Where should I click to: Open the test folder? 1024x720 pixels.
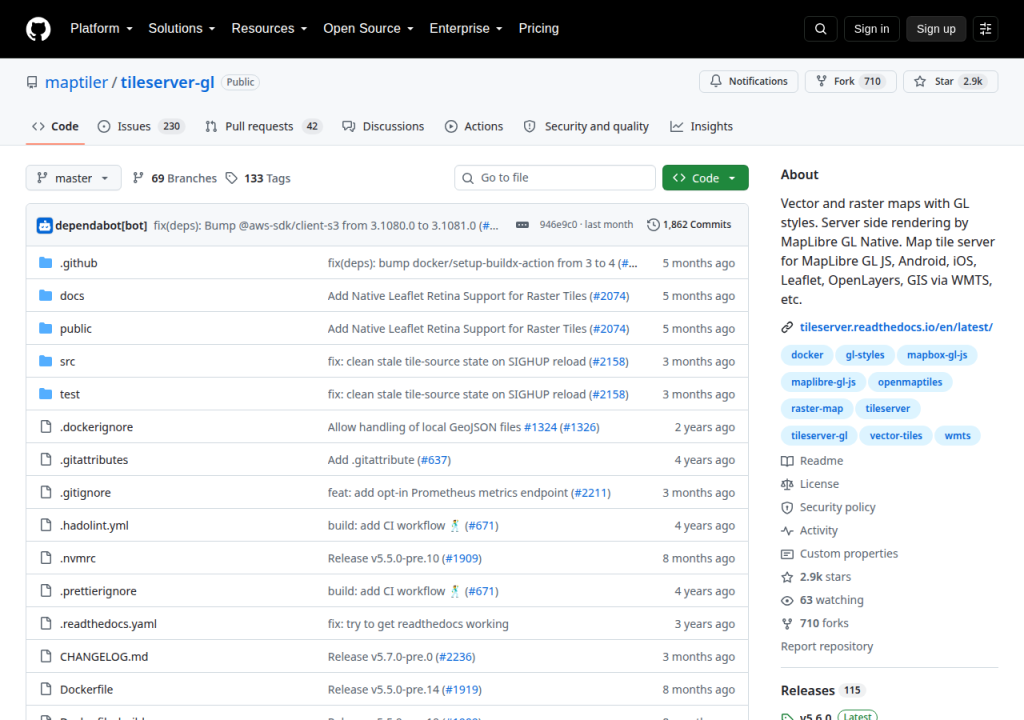(x=70, y=394)
